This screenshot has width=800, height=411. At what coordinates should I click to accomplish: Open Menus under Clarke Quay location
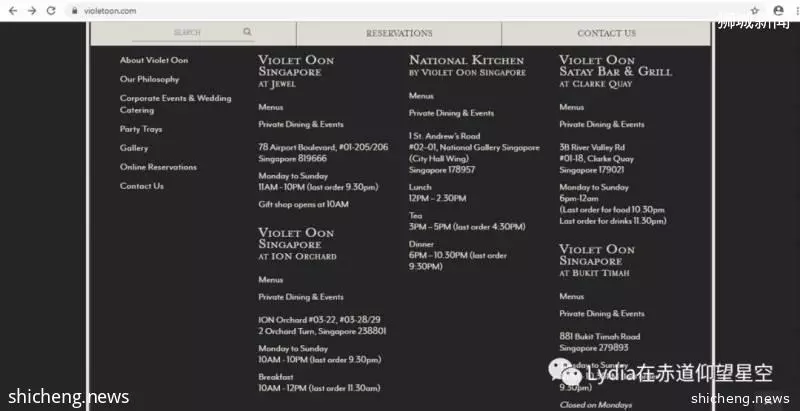click(x=571, y=108)
